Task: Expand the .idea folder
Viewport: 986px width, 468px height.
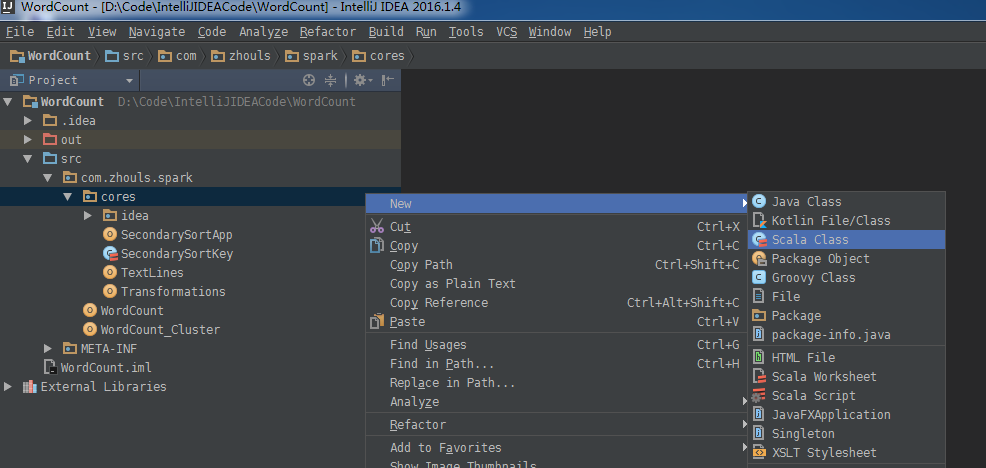Action: 28,120
